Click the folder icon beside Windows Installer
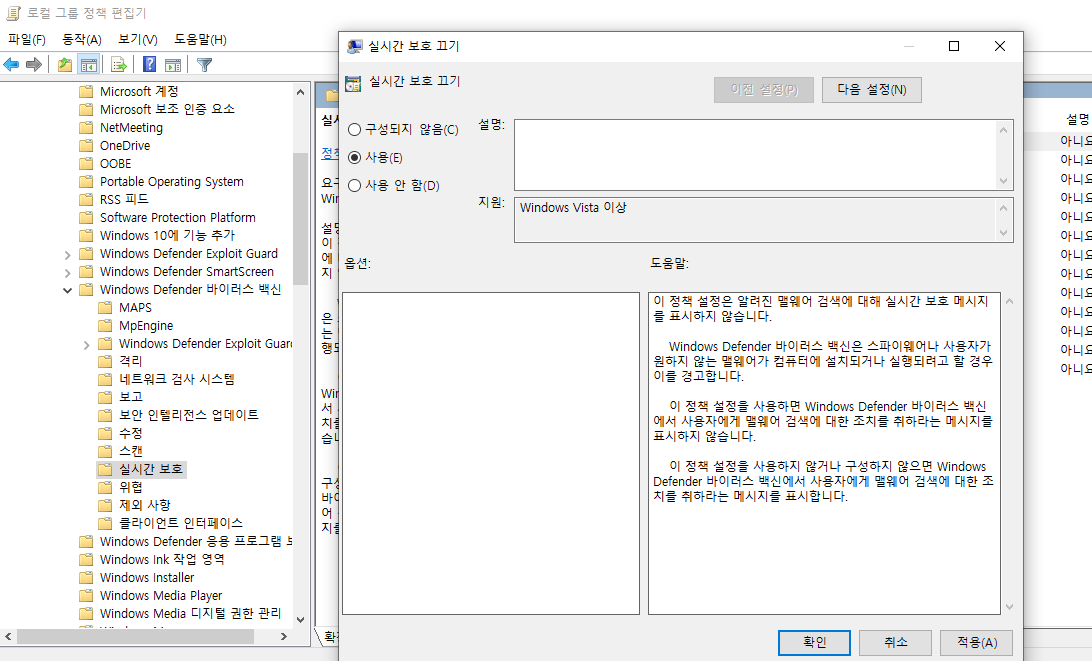Image resolution: width=1092 pixels, height=661 pixels. click(x=86, y=577)
